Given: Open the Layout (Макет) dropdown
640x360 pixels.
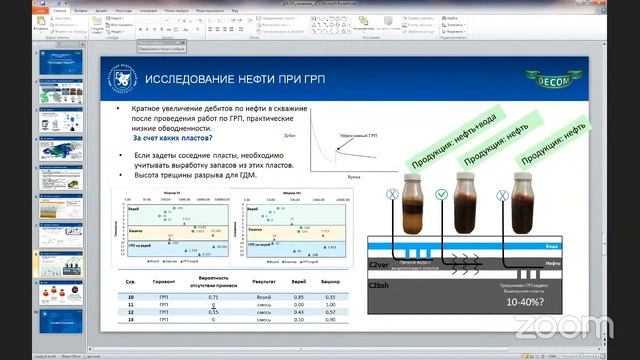Looking at the screenshot, I should tap(115, 18).
